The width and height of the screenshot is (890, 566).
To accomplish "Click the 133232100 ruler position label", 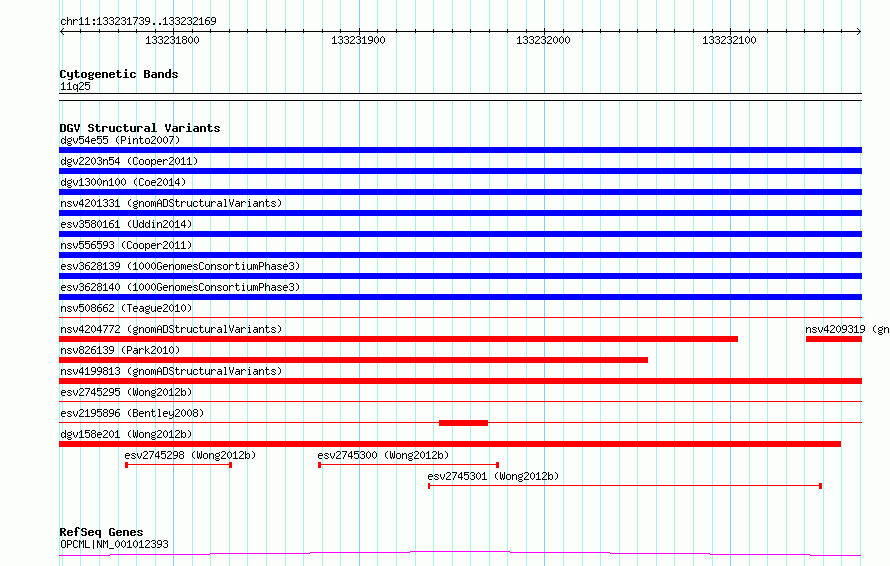I will [x=729, y=40].
